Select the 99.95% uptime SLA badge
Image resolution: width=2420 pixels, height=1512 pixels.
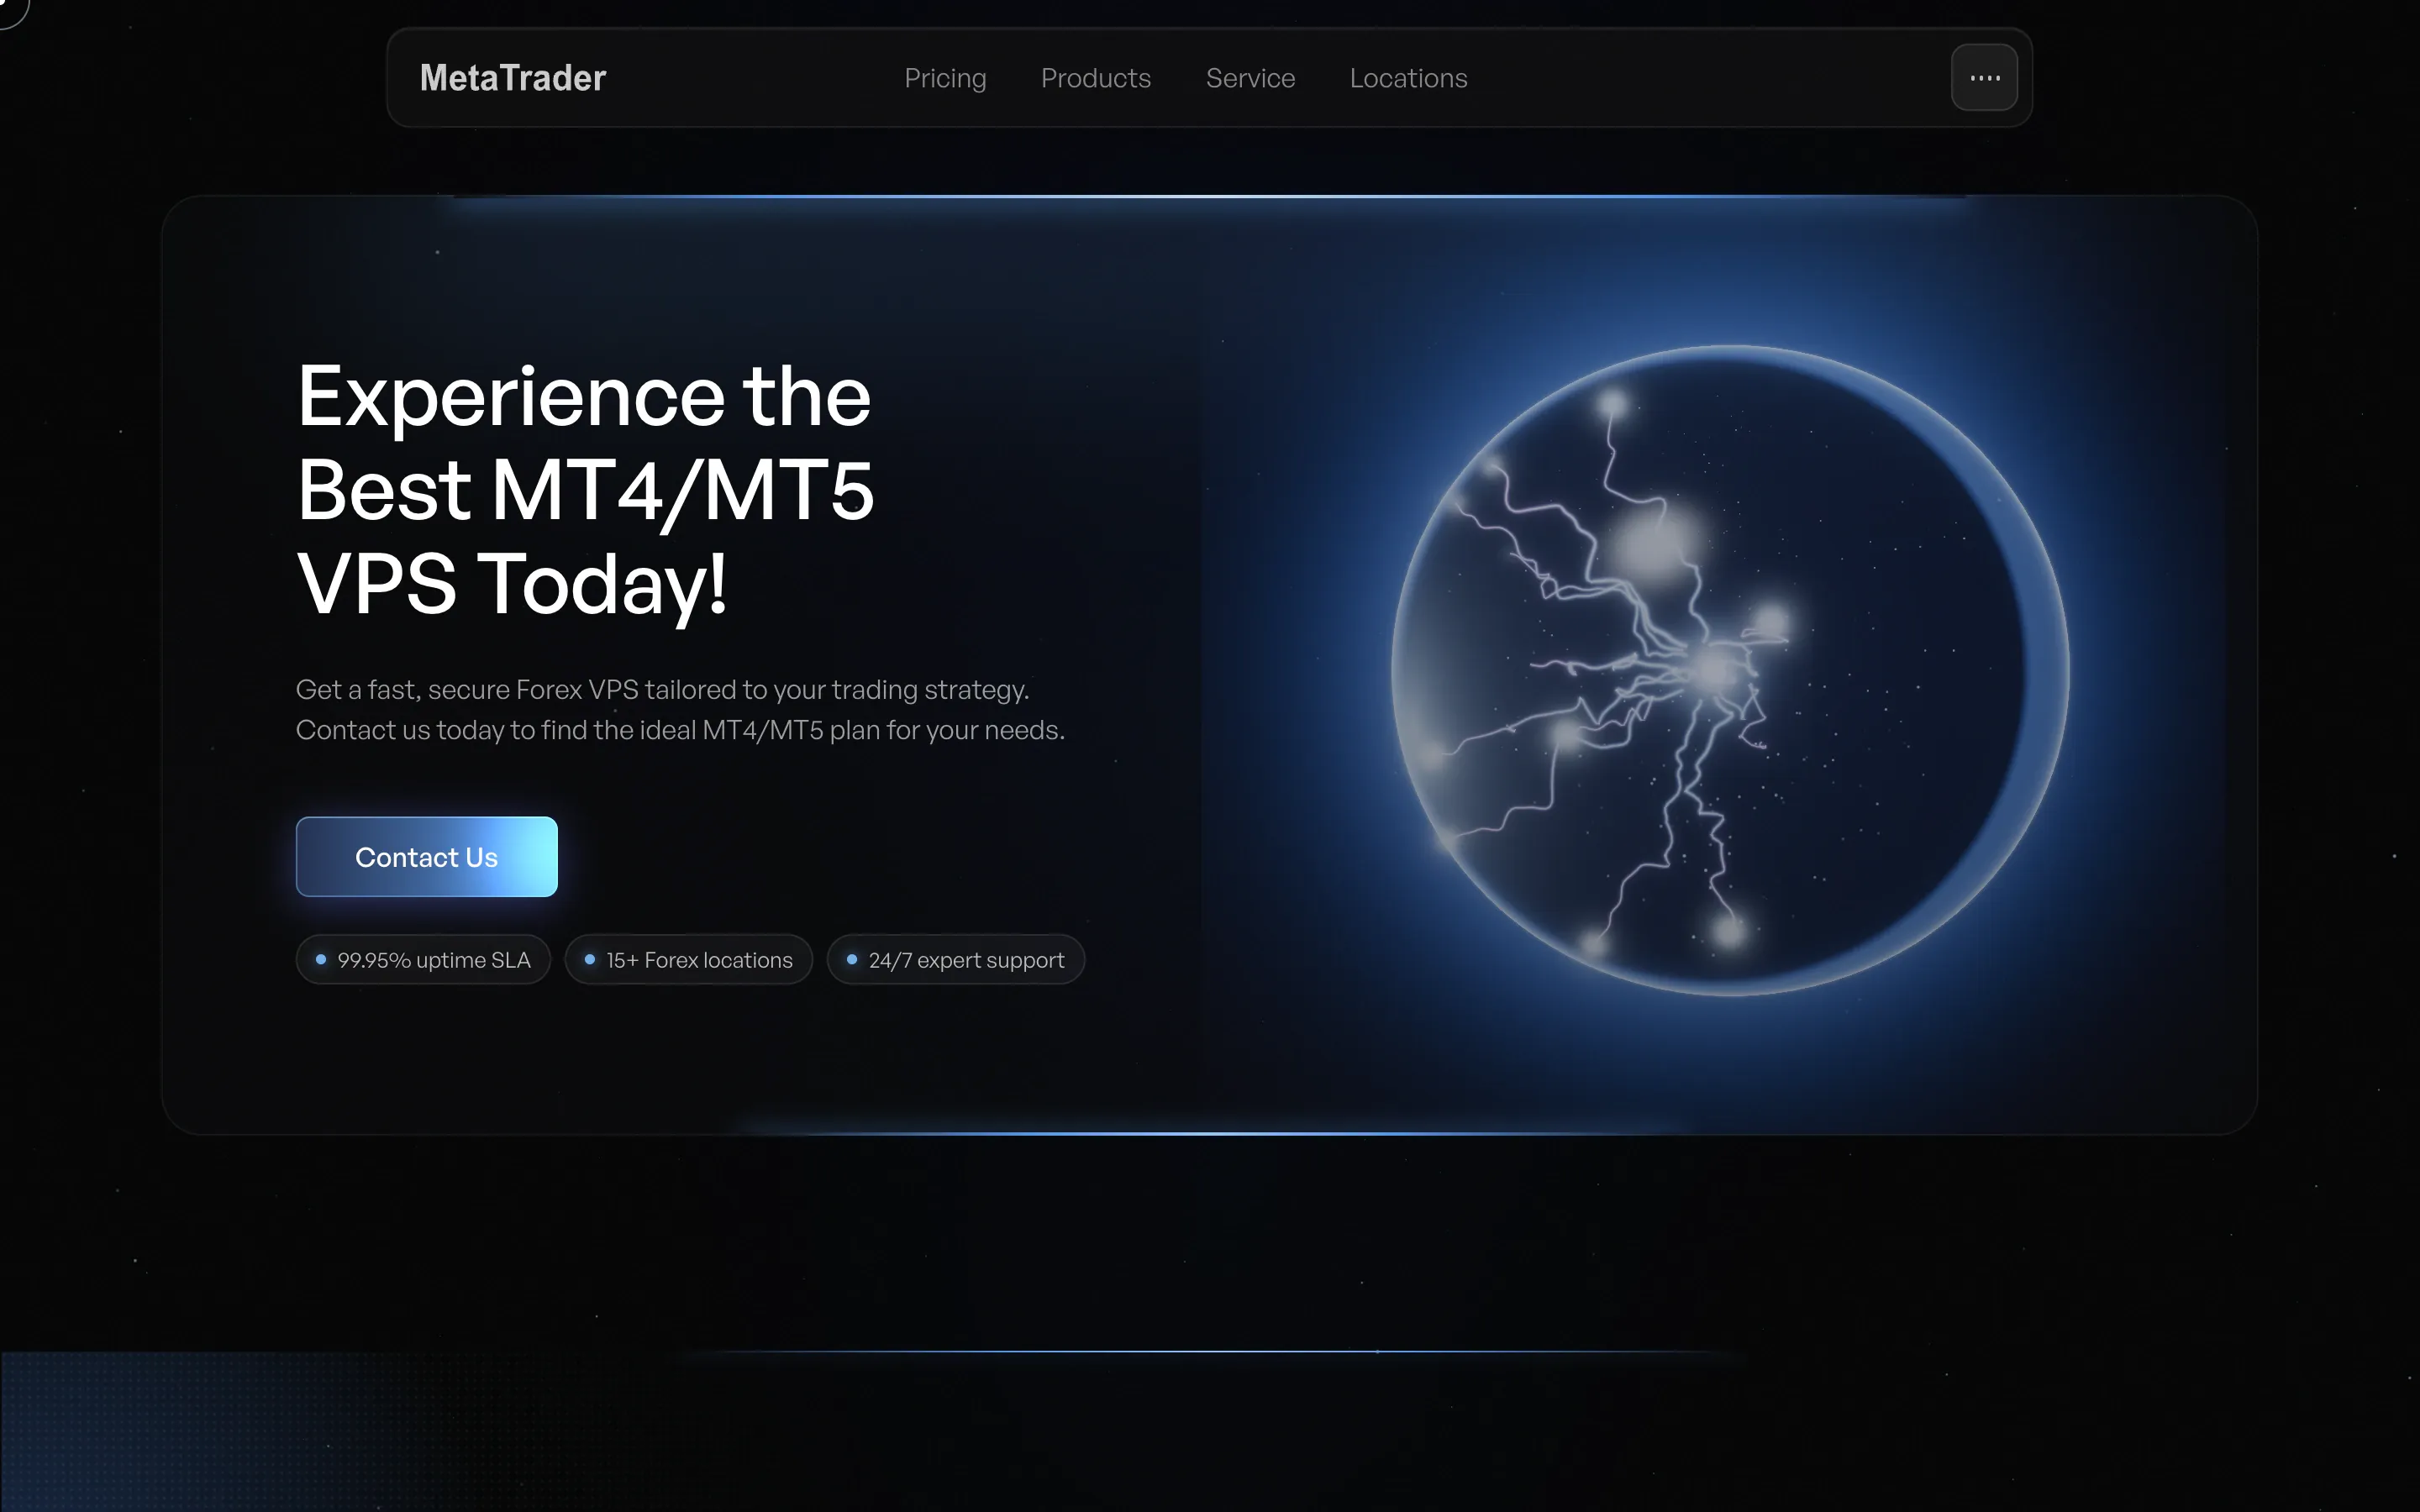tap(423, 959)
